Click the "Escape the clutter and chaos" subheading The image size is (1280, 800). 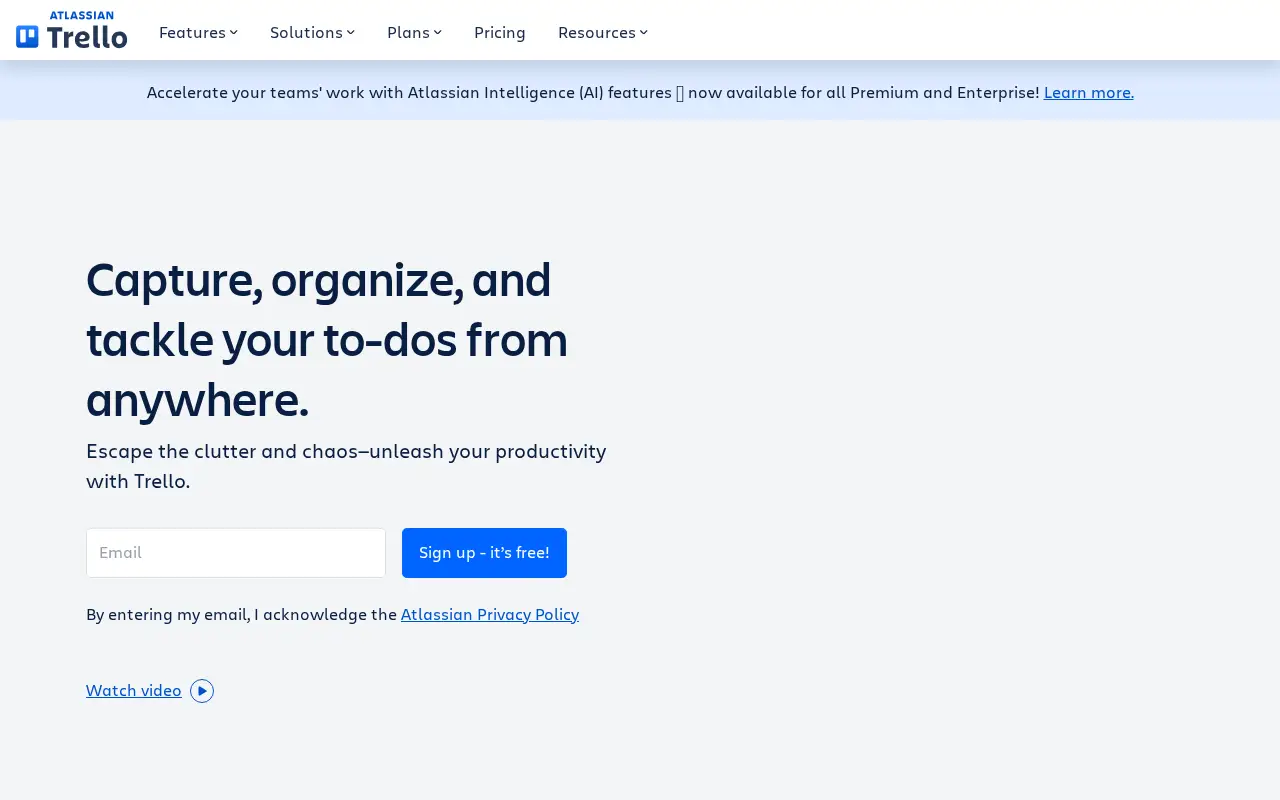[x=346, y=466]
